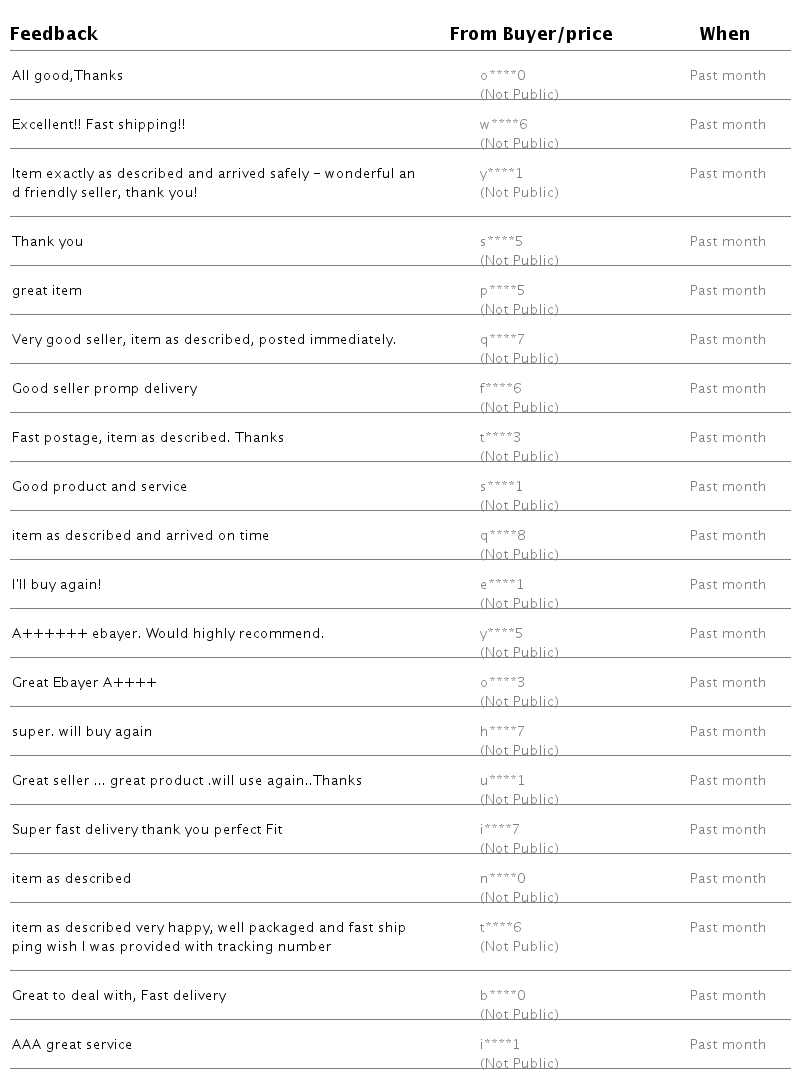Click buyer ID q****7
This screenshot has height=1088, width=800.
click(x=502, y=340)
